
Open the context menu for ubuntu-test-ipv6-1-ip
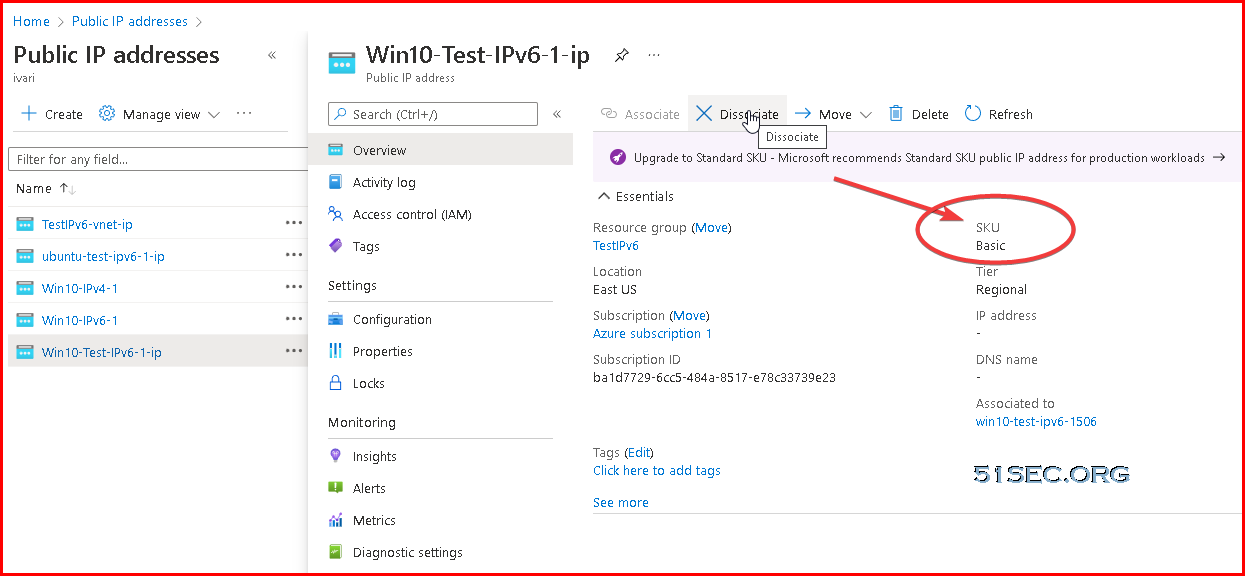point(293,256)
